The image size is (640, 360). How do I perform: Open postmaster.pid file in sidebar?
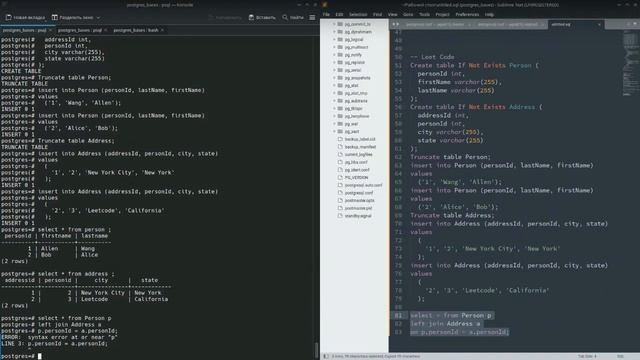click(358, 208)
